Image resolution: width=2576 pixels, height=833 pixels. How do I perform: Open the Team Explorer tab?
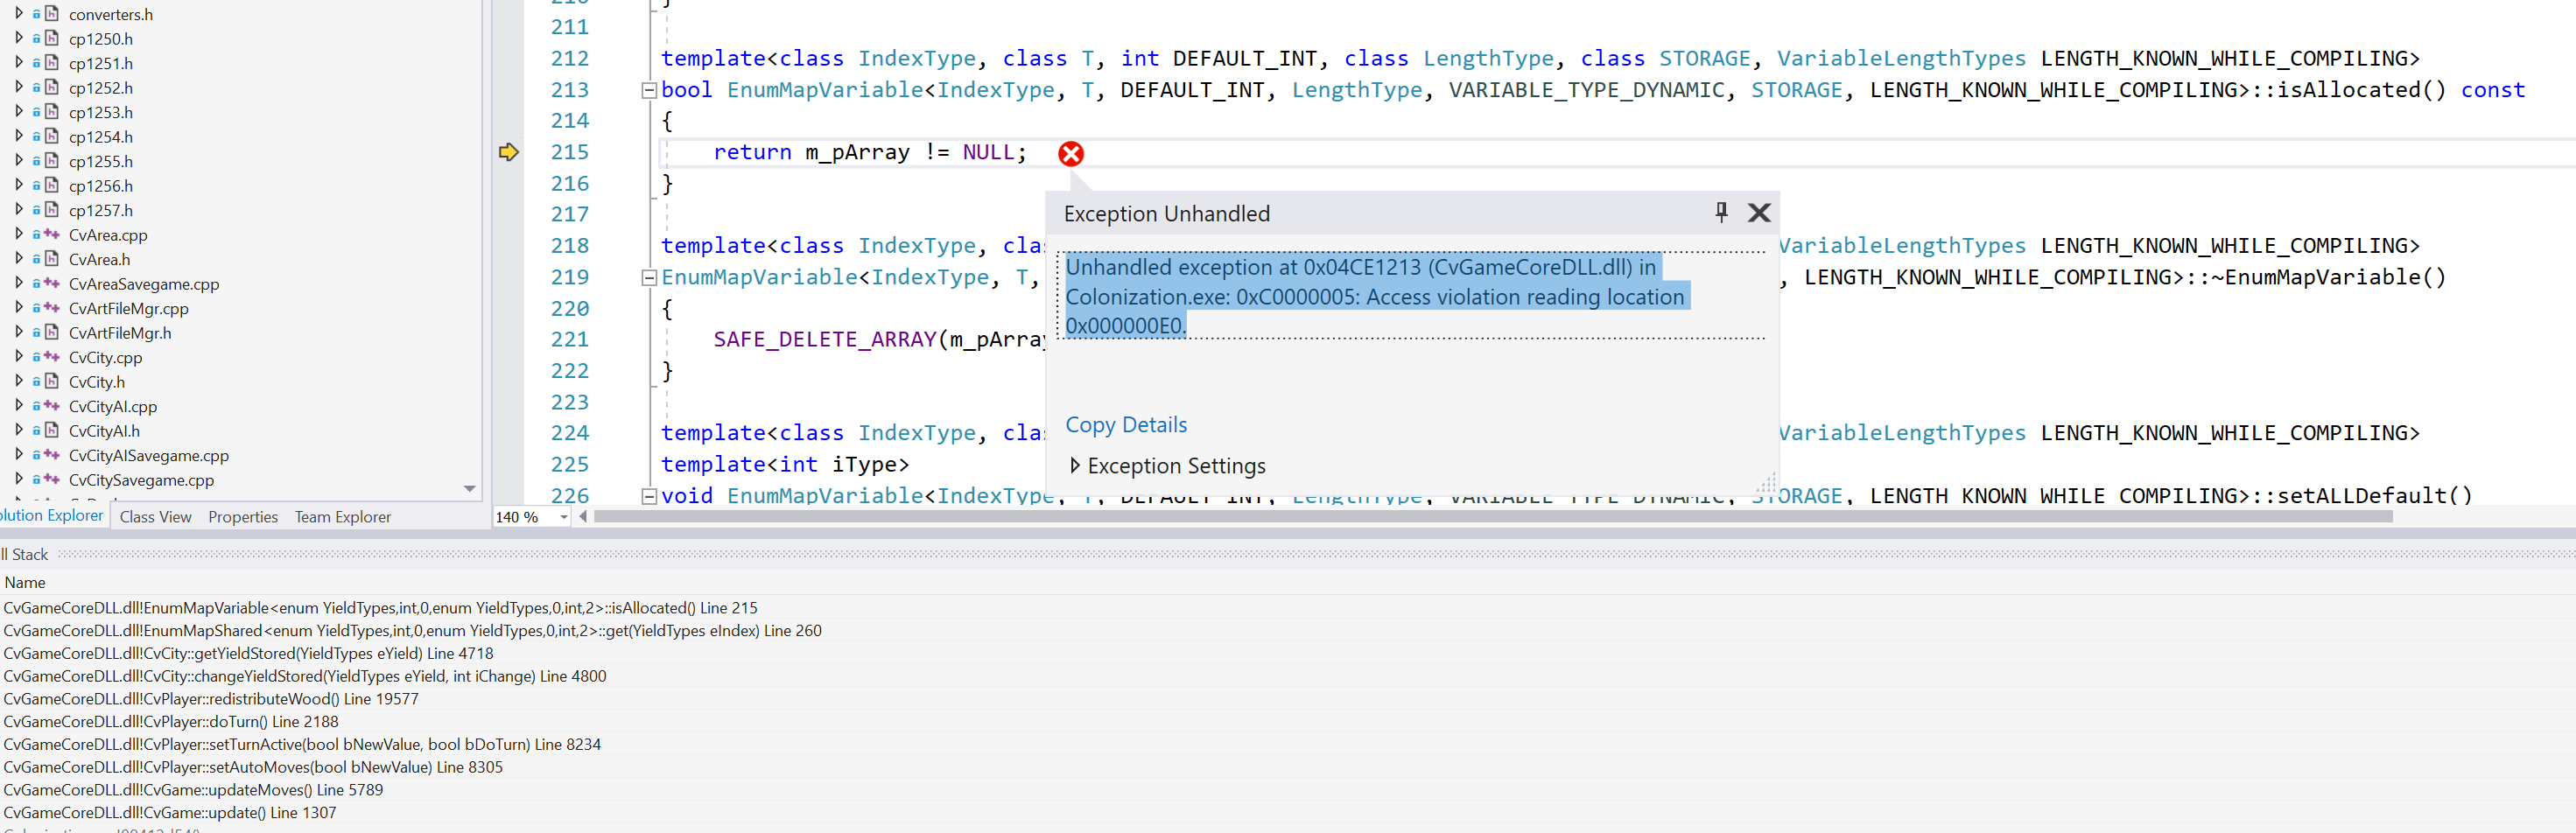(x=342, y=517)
